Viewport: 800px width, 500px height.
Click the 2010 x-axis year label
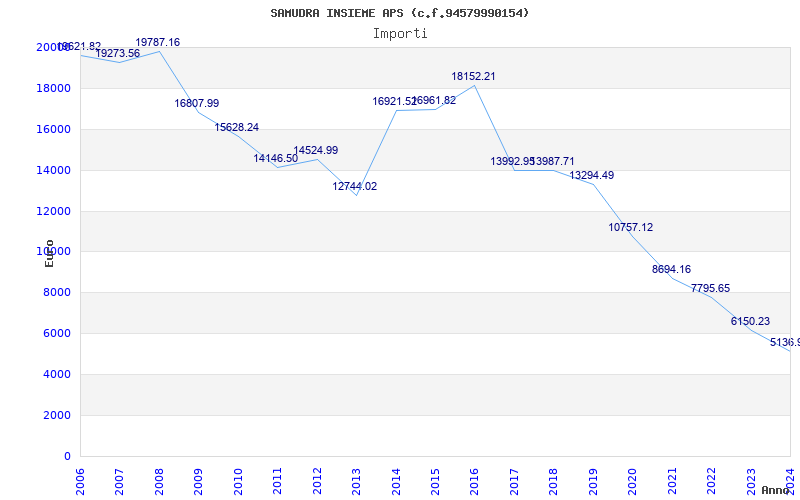(238, 481)
